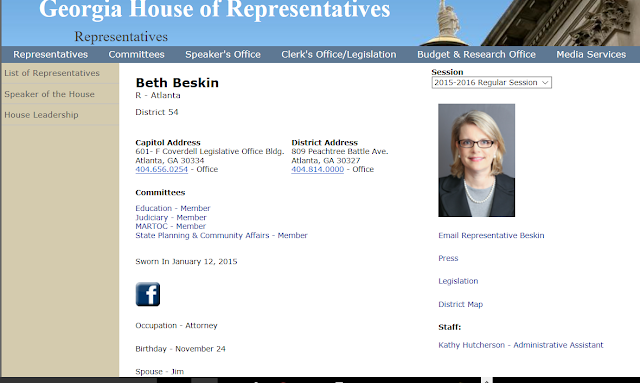Open MARTOC committee link
640x383 pixels.
[x=171, y=226]
